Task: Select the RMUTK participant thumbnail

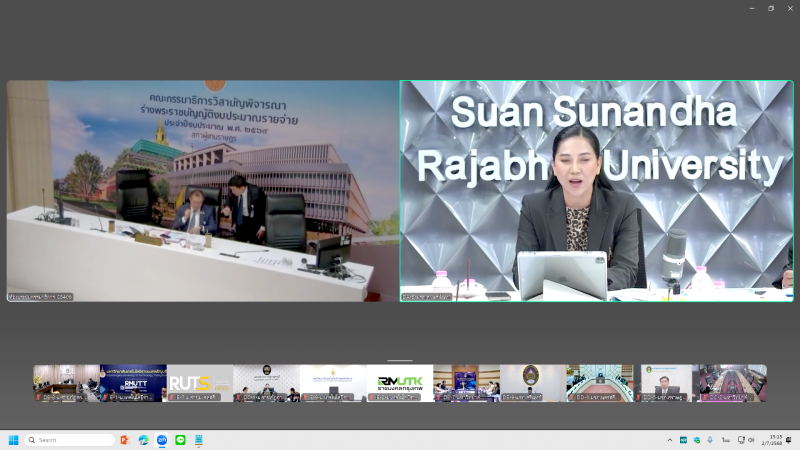Action: click(x=400, y=383)
